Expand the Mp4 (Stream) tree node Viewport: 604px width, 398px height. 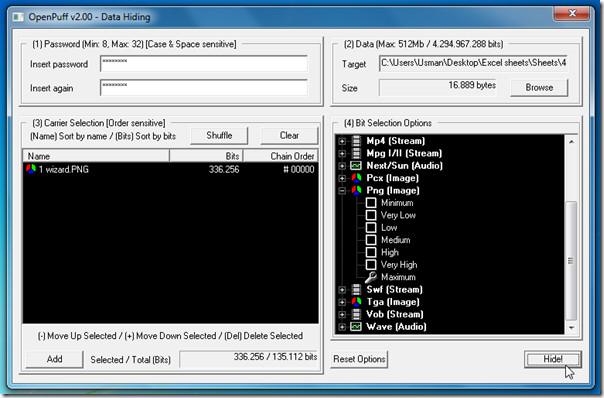pos(342,141)
